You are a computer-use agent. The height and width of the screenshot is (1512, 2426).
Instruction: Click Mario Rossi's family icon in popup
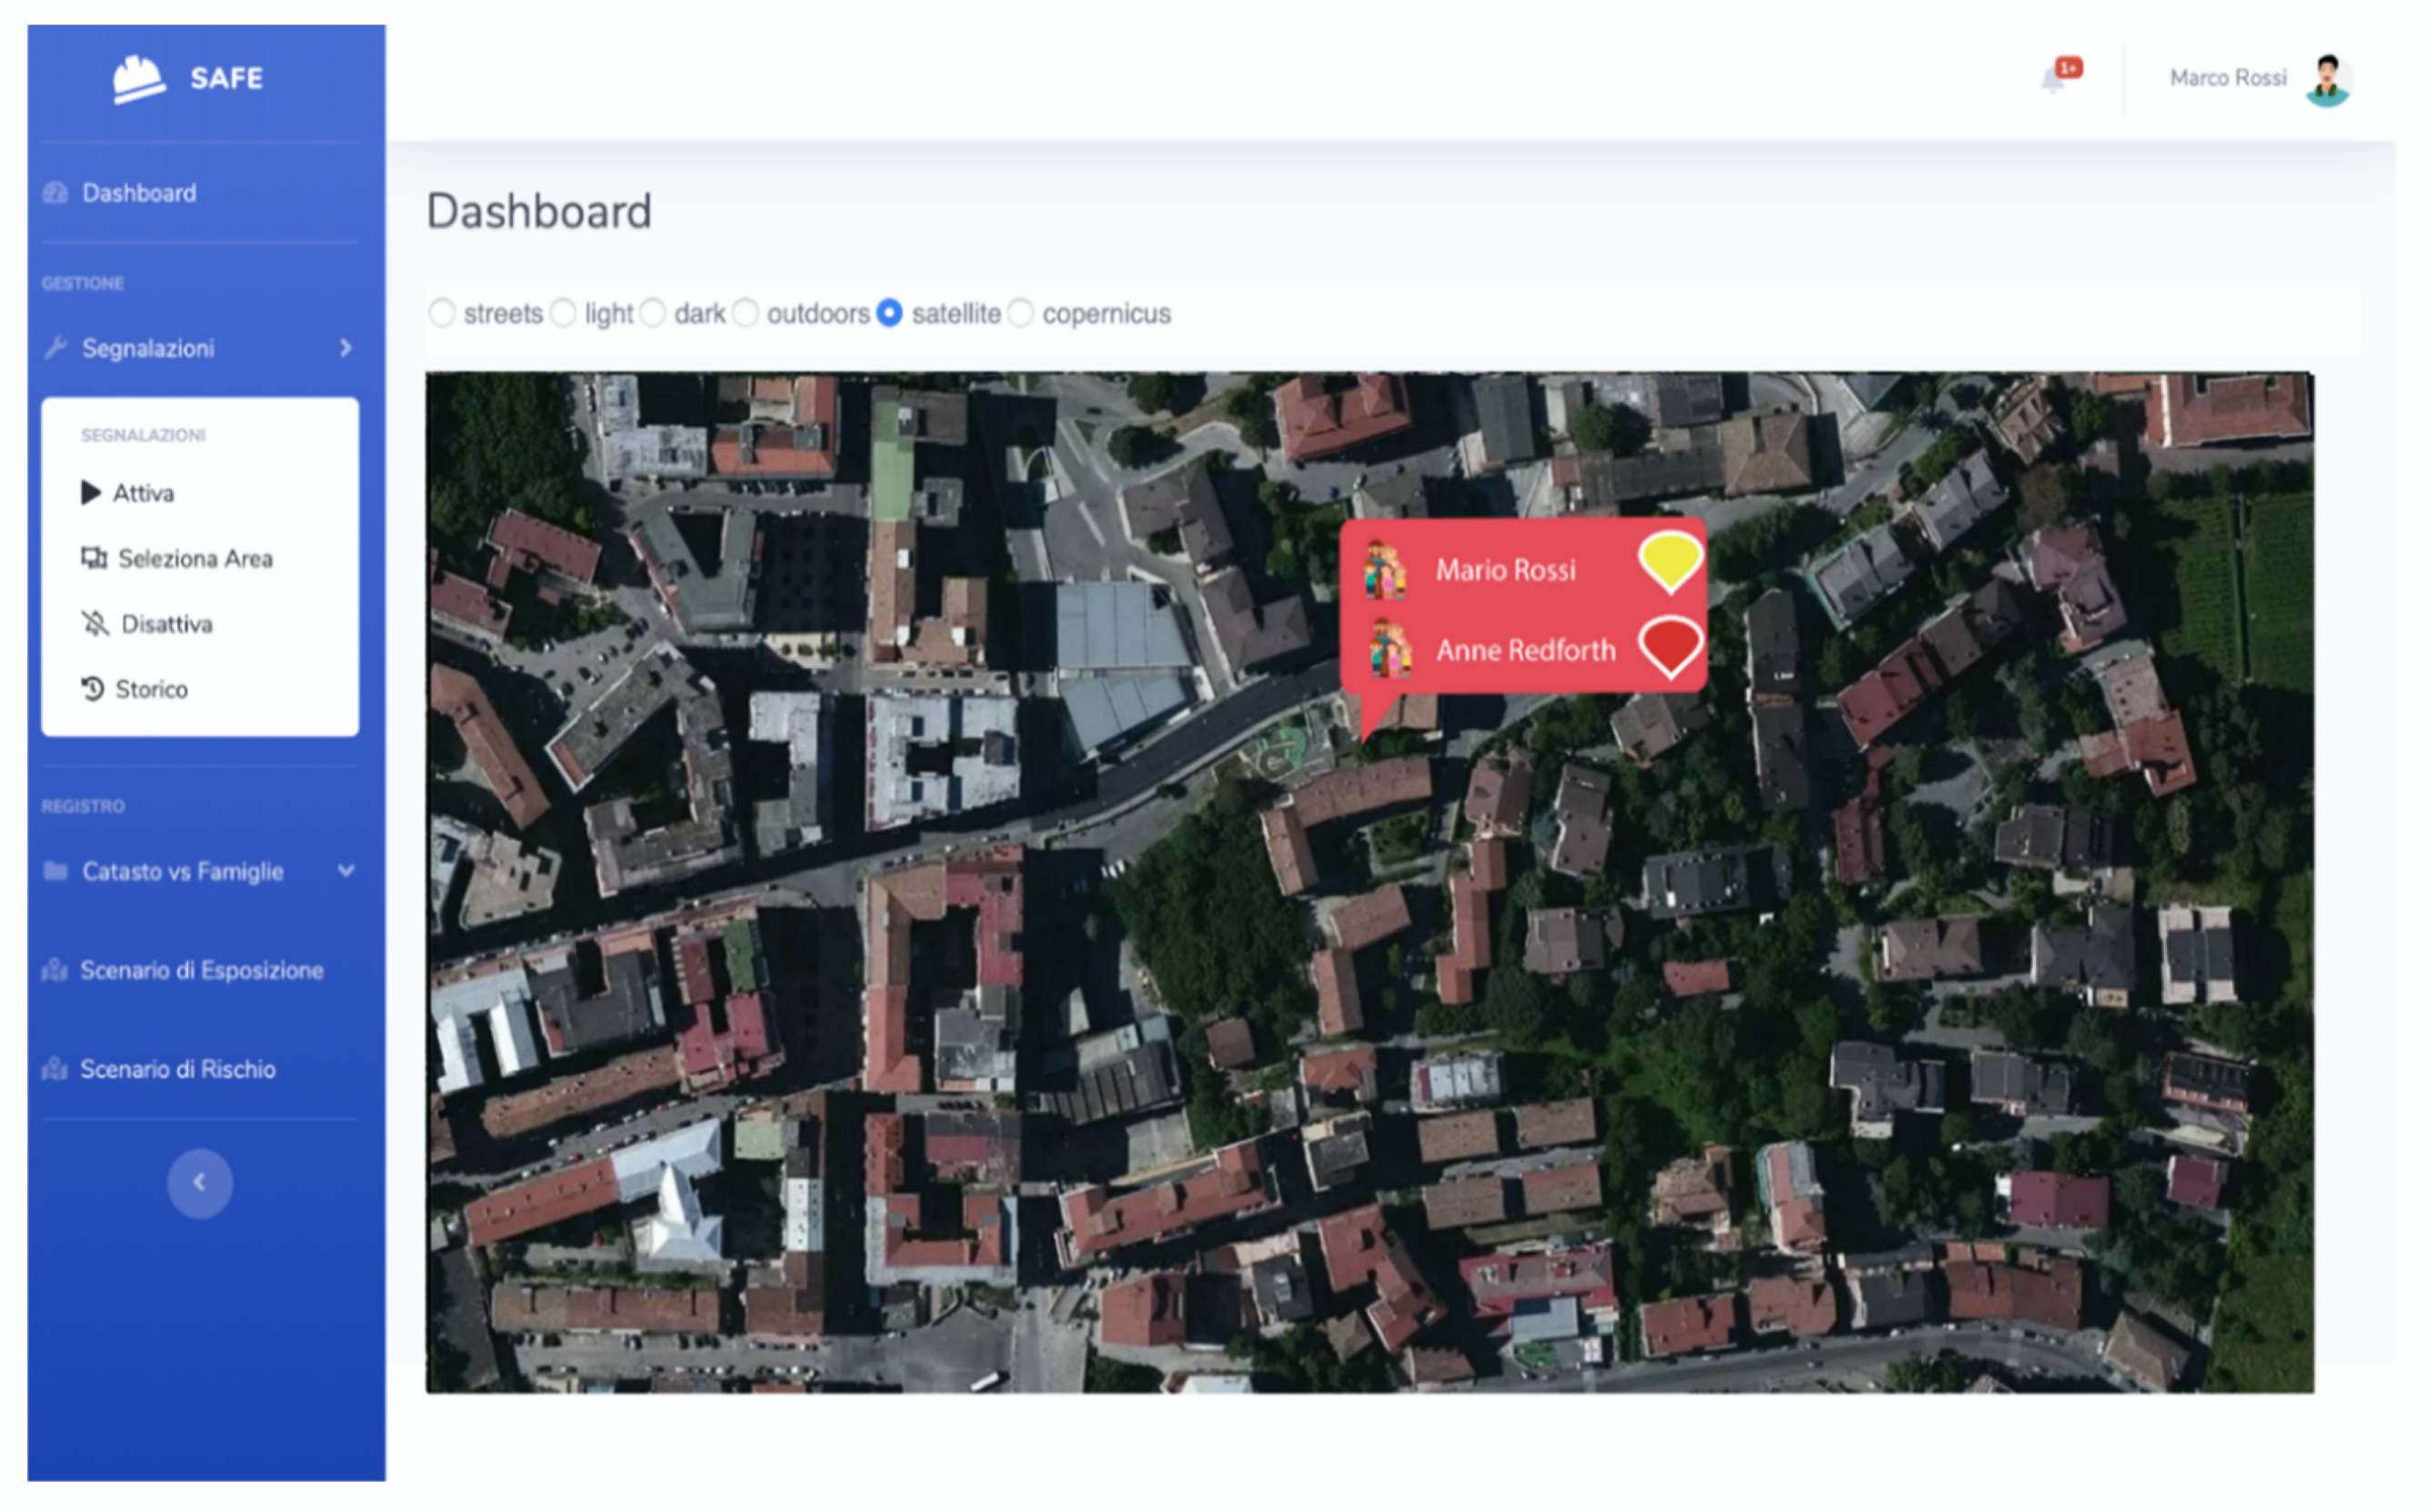pos(1384,570)
